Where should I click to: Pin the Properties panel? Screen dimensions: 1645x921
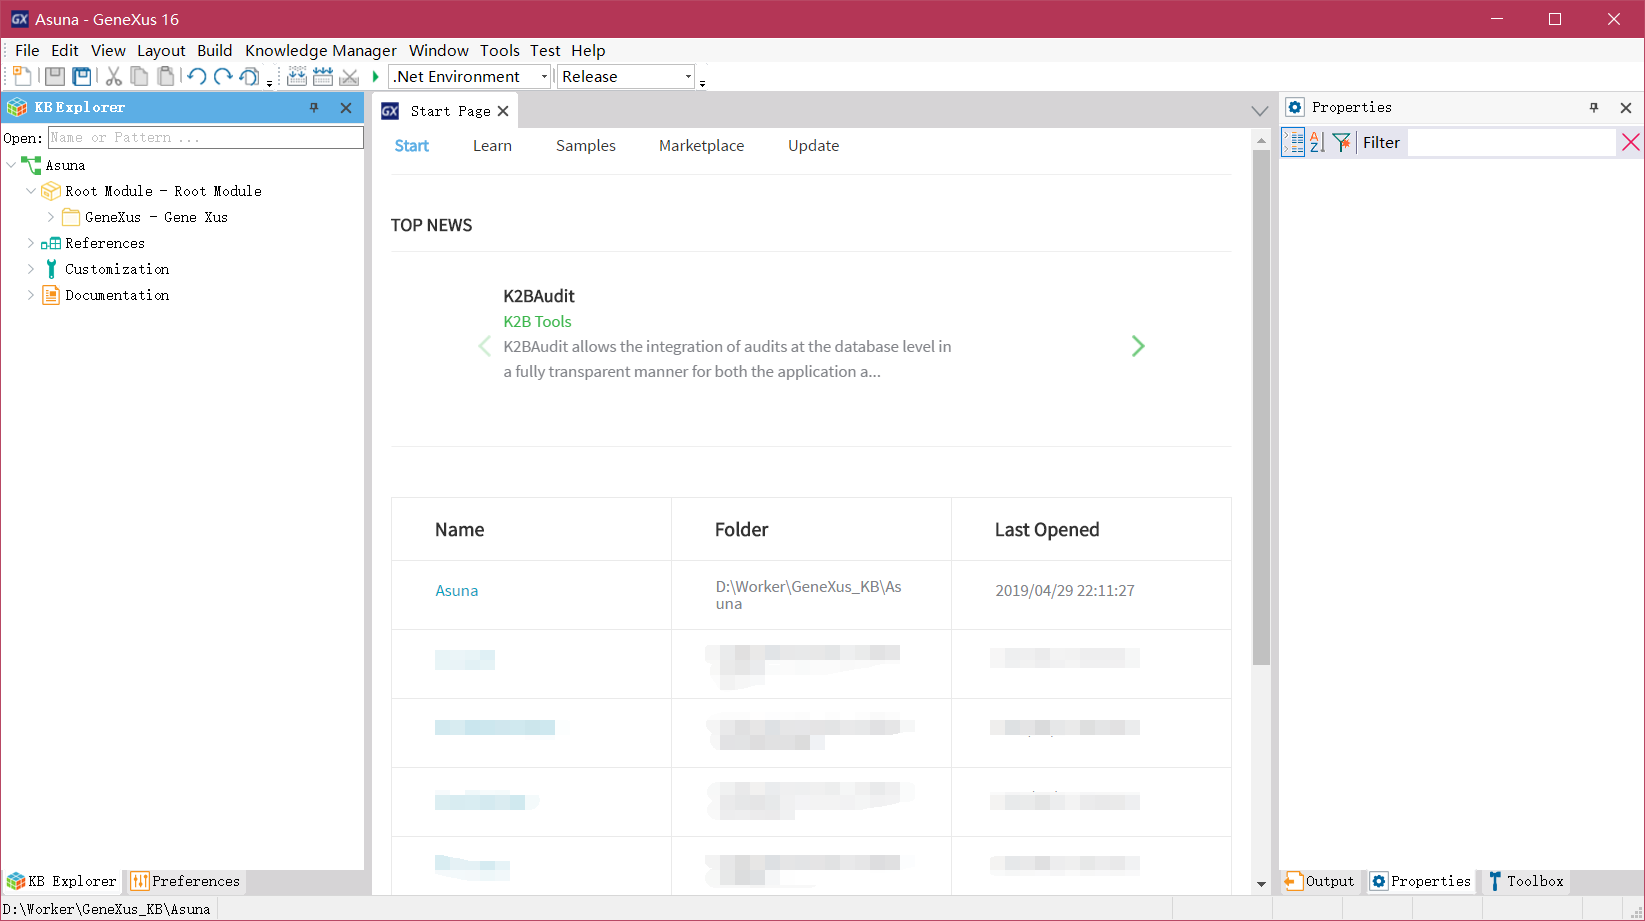point(1594,108)
